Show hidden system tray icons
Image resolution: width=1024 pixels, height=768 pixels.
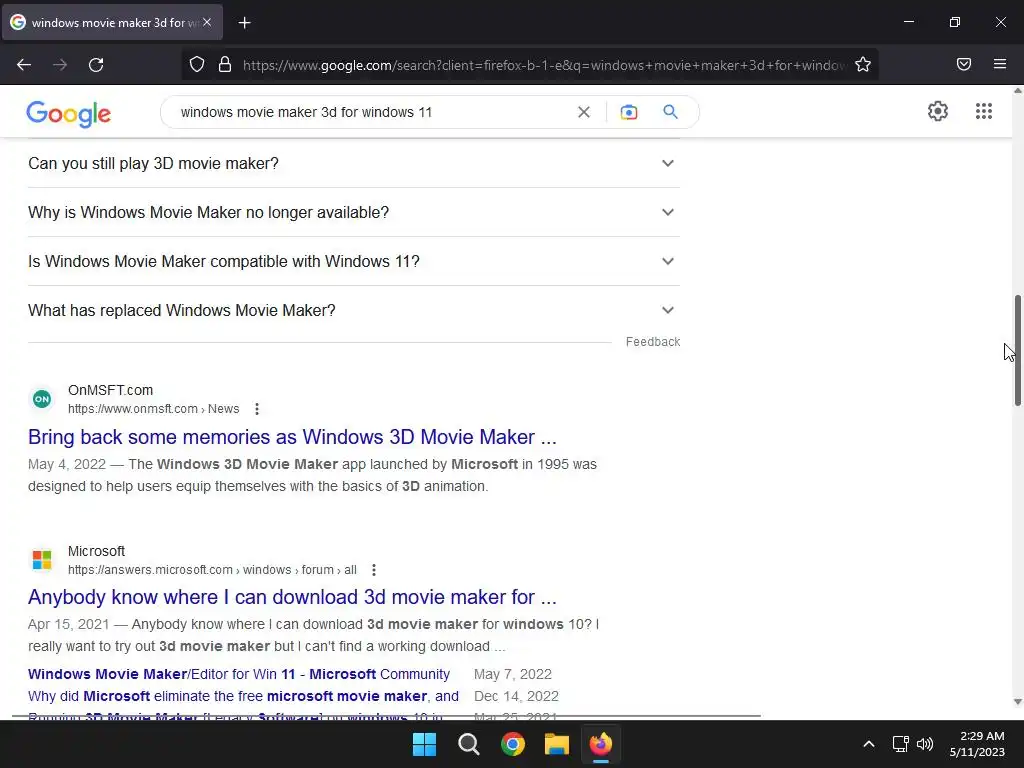pos(869,744)
